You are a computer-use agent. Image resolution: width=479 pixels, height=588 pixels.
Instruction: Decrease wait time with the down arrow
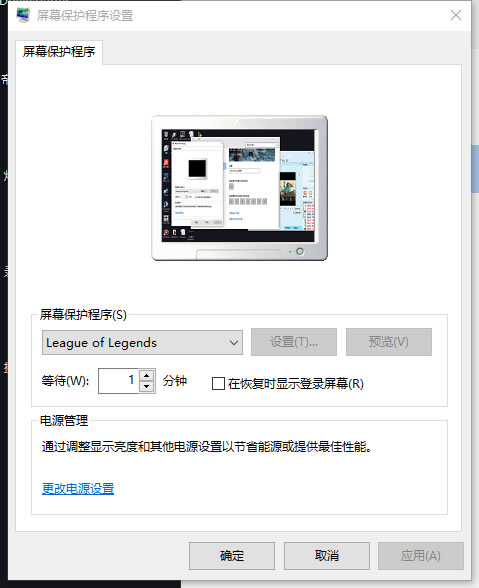[147, 386]
